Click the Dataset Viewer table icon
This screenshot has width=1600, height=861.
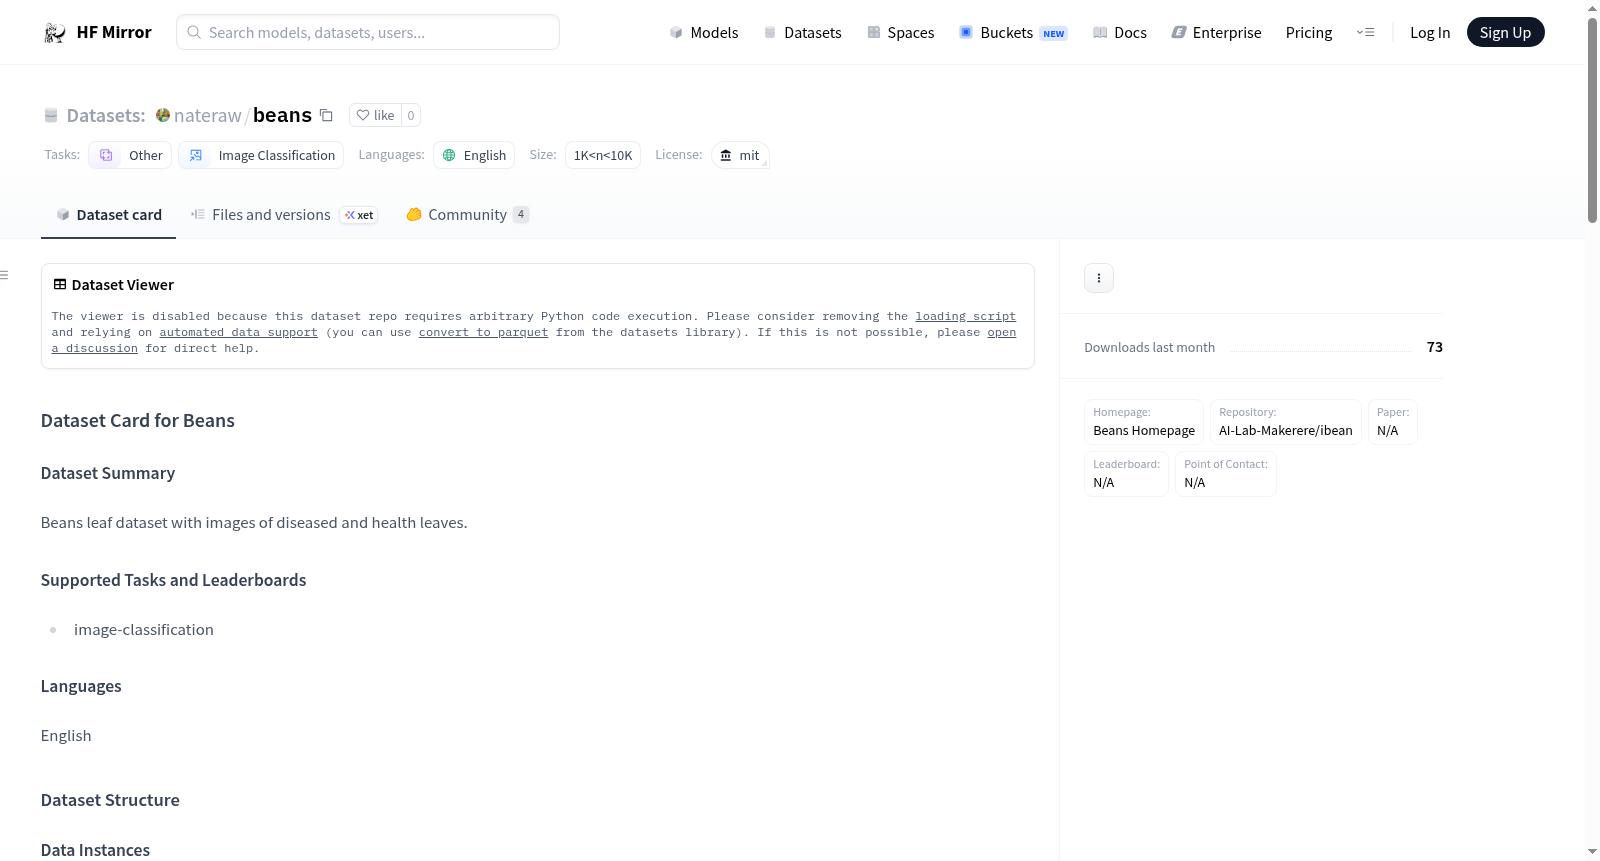pyautogui.click(x=60, y=285)
